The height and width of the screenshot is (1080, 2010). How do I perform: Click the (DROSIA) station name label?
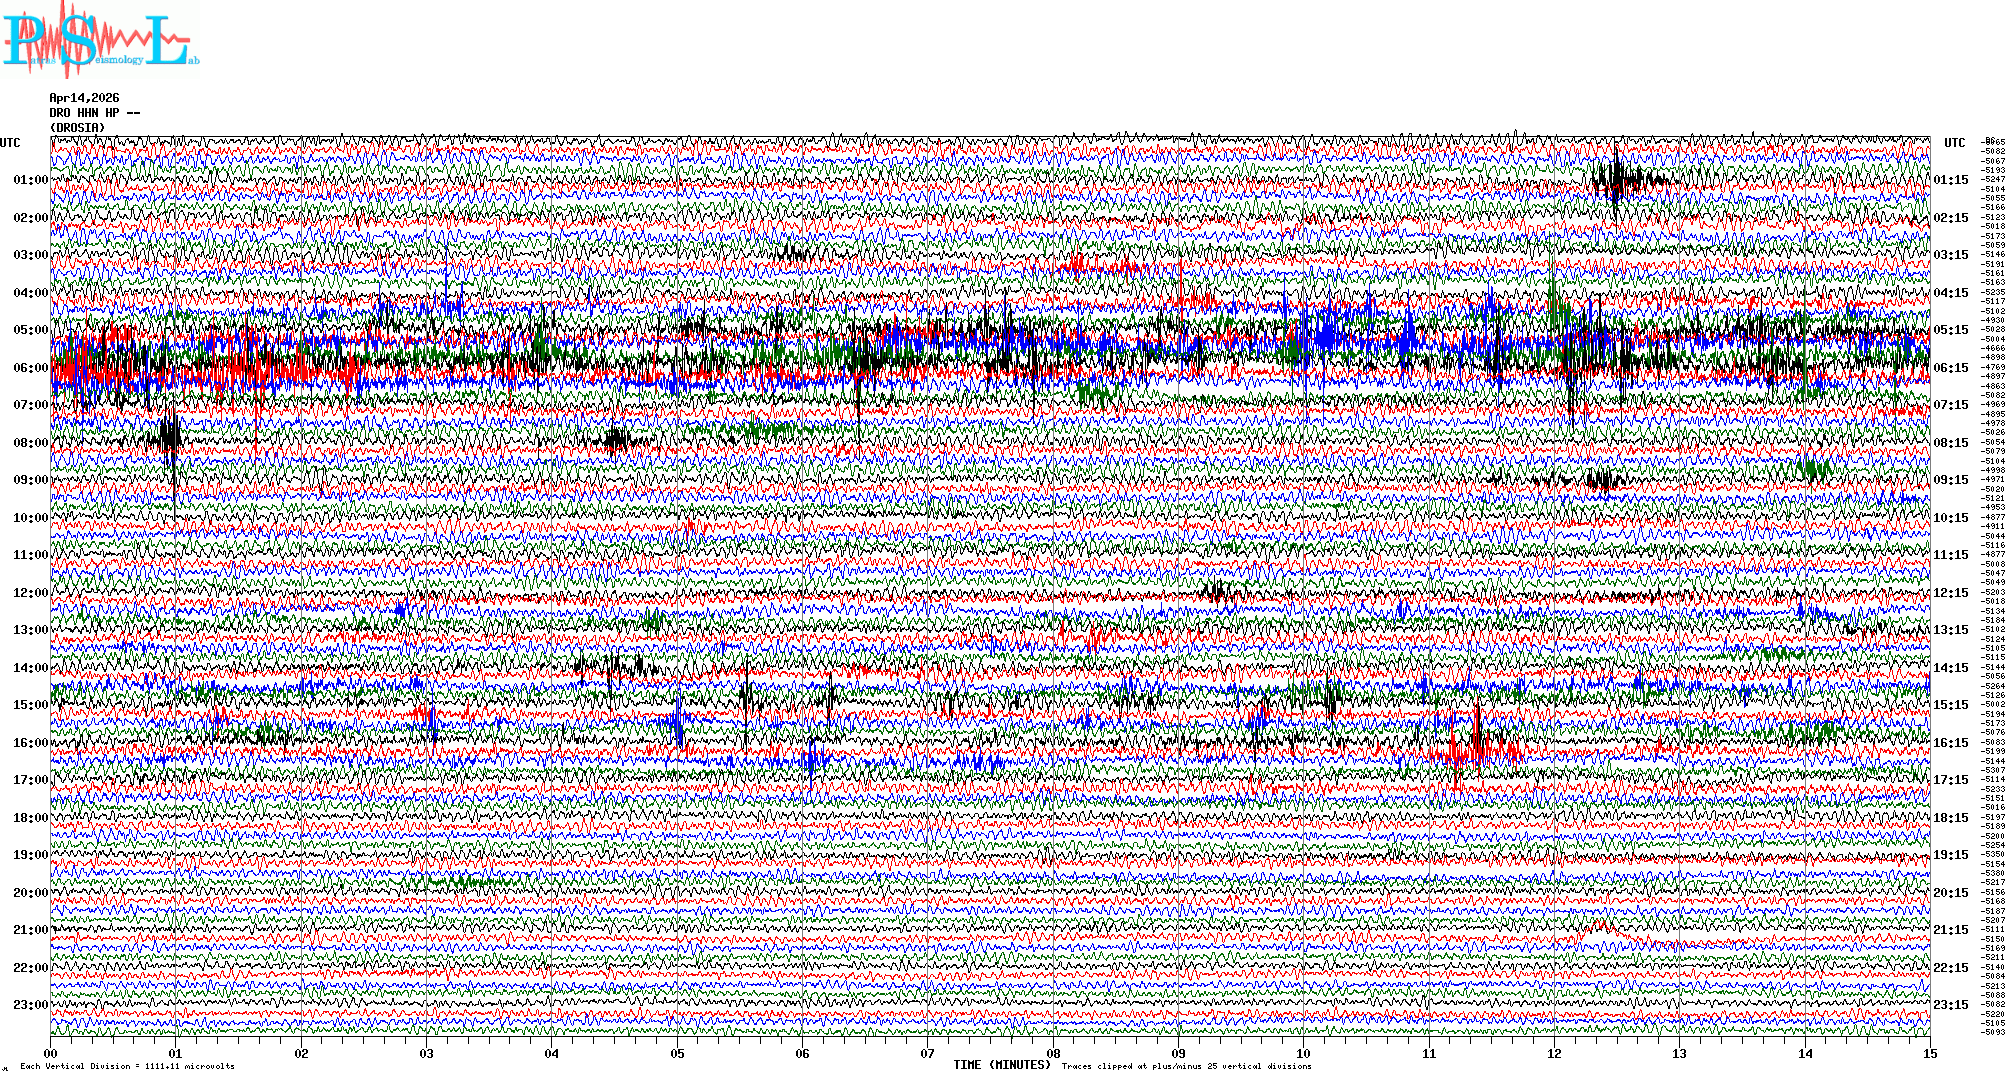(x=77, y=128)
